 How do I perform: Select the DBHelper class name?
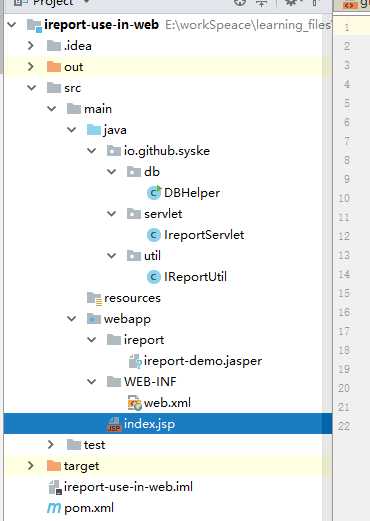tap(192, 193)
